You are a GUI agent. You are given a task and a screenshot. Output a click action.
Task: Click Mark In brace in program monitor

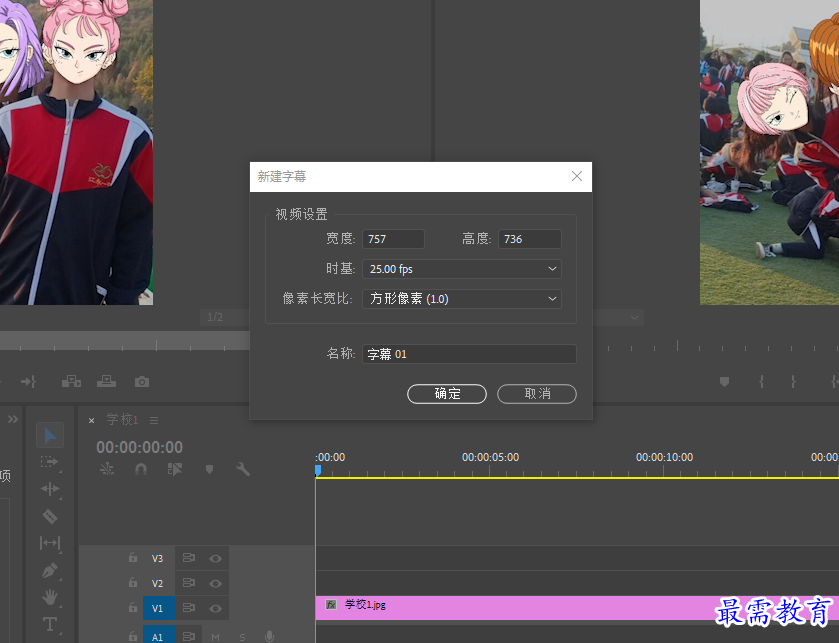761,381
